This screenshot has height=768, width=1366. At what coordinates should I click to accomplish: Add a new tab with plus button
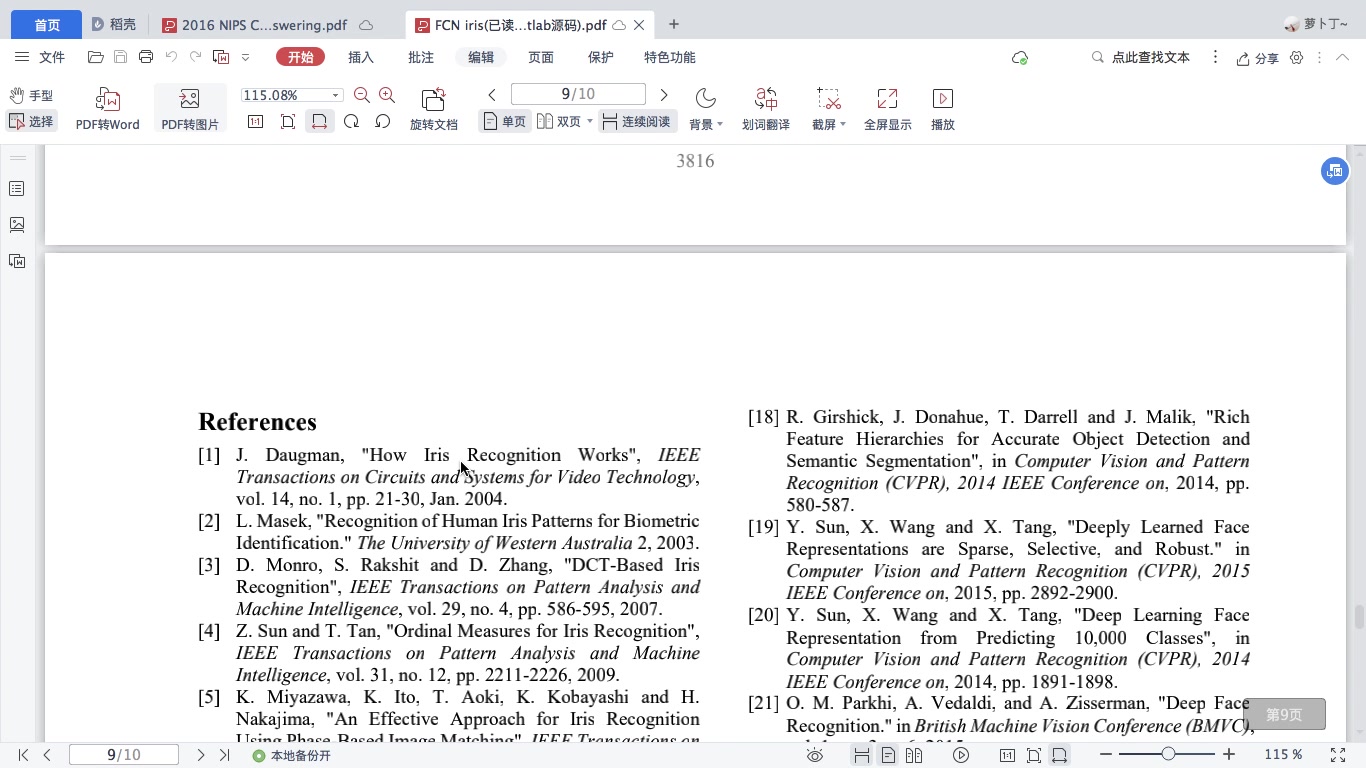[674, 24]
